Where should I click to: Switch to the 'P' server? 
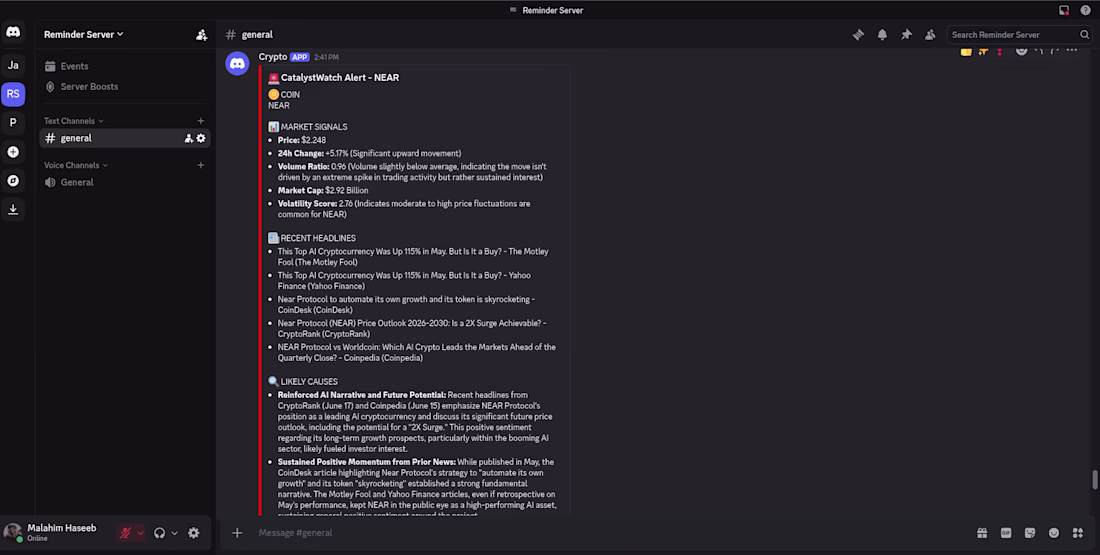pyautogui.click(x=13, y=123)
